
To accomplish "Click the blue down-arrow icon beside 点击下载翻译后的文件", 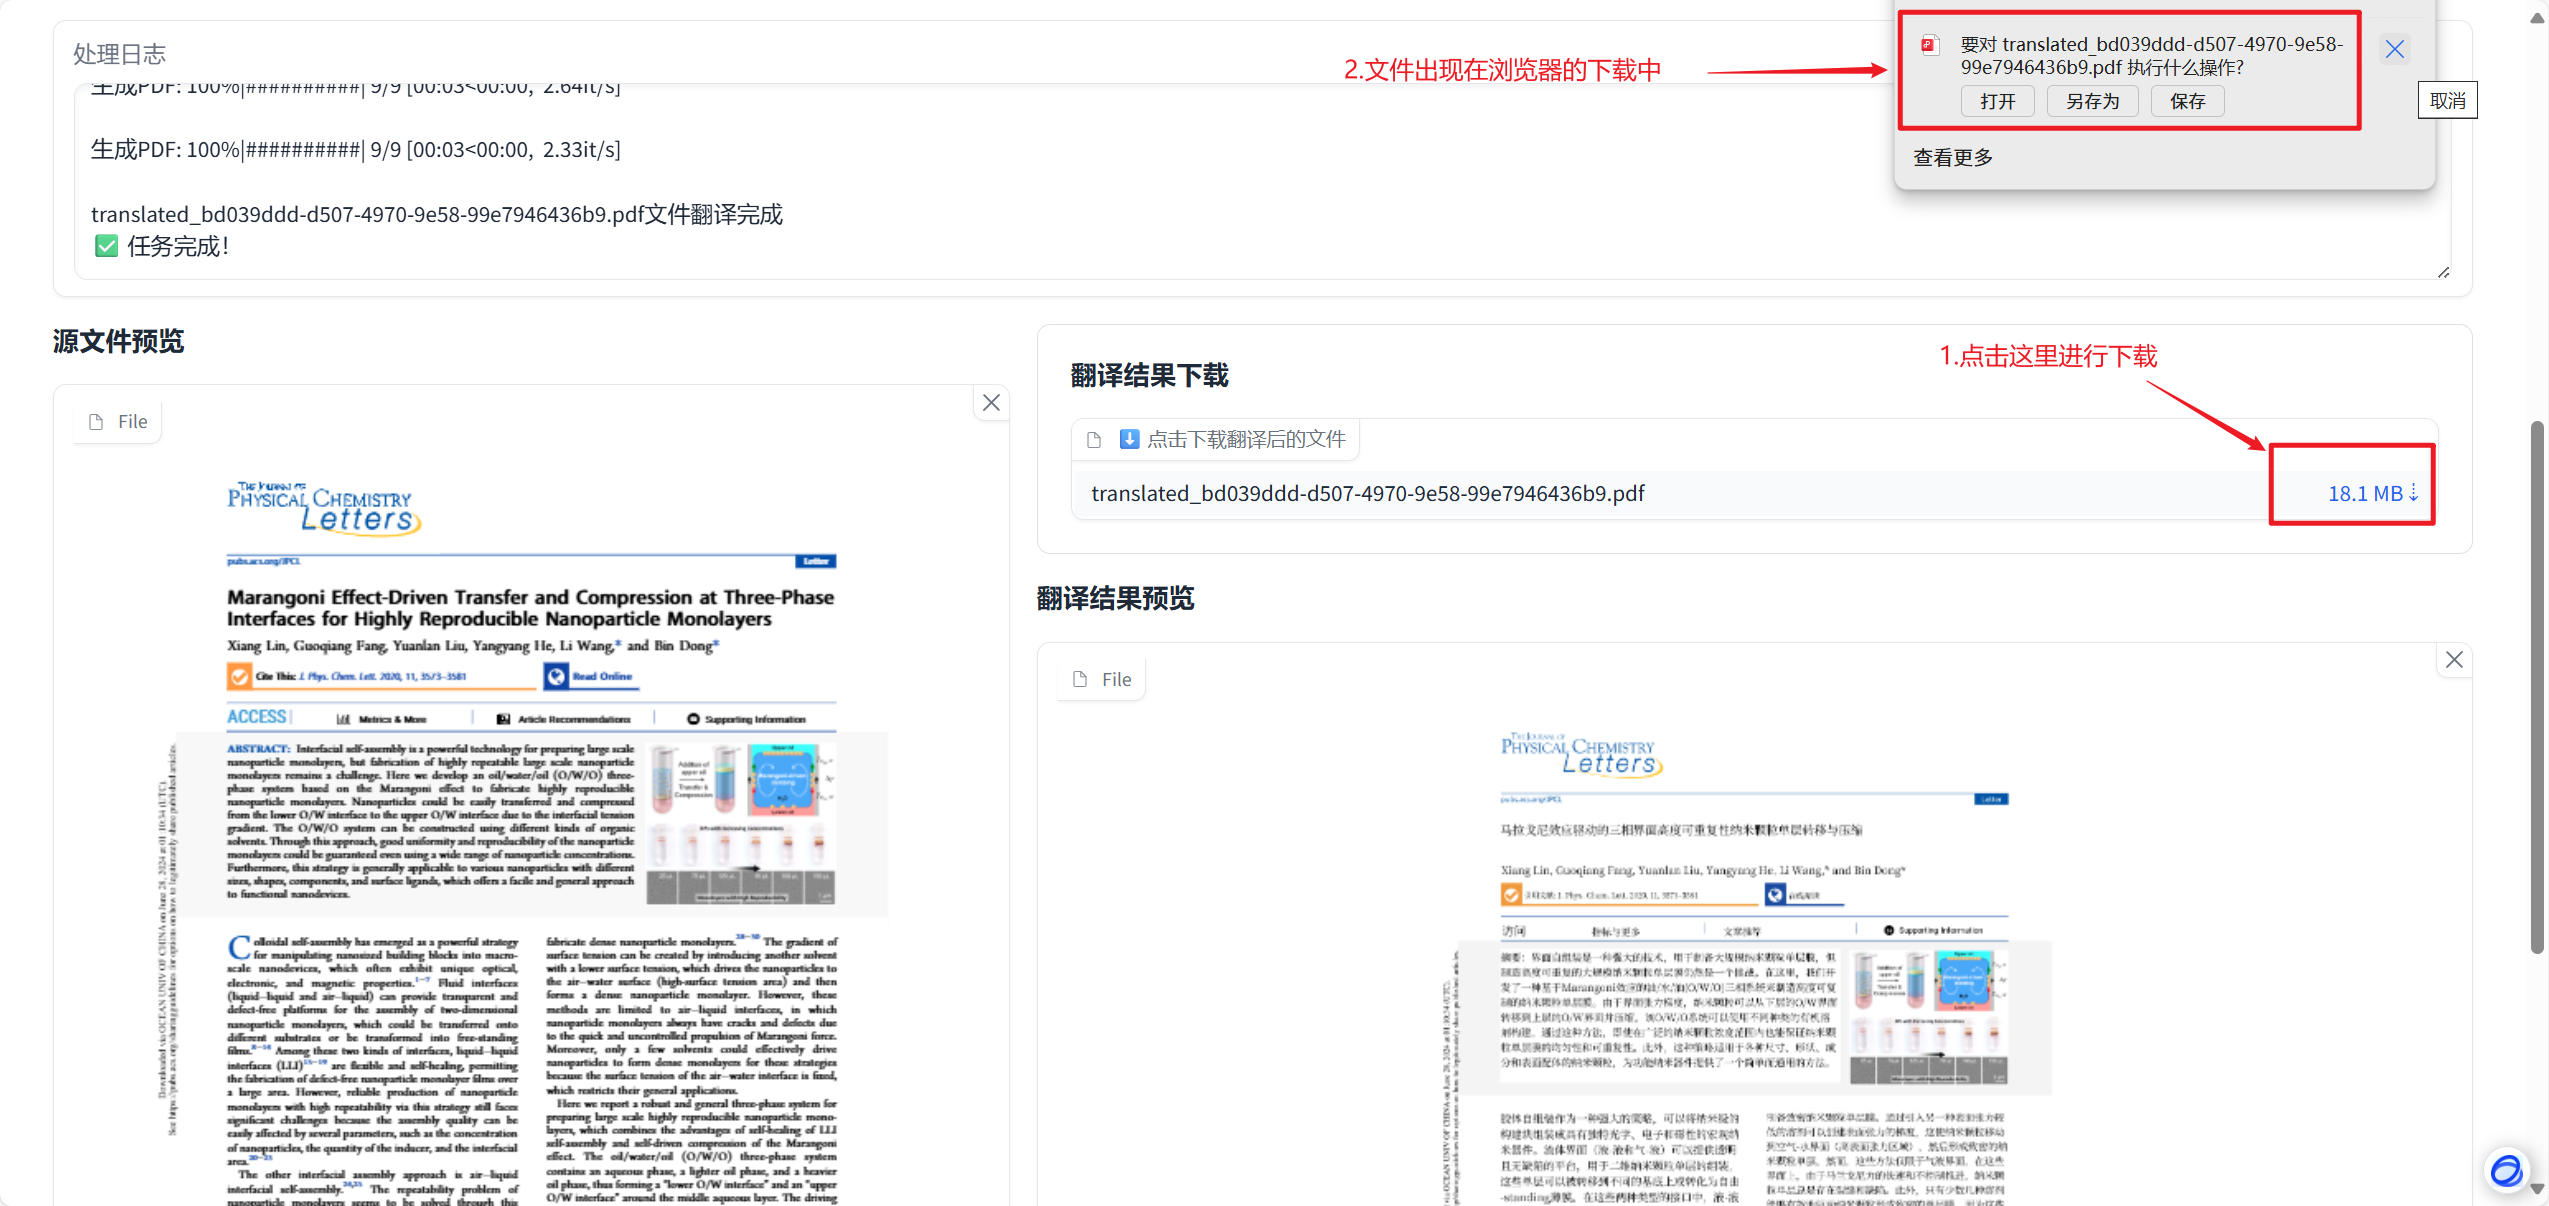I will point(1129,439).
